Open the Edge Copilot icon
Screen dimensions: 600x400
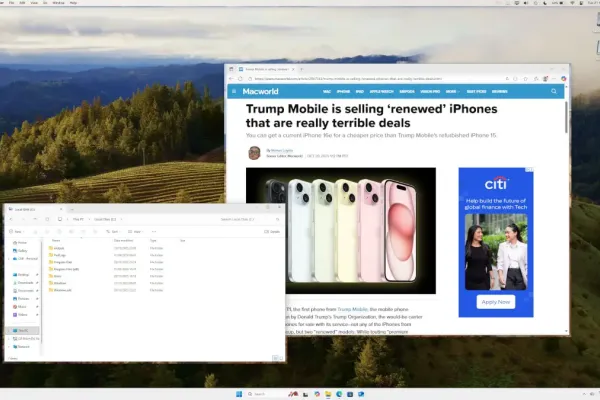pyautogui.click(x=564, y=79)
